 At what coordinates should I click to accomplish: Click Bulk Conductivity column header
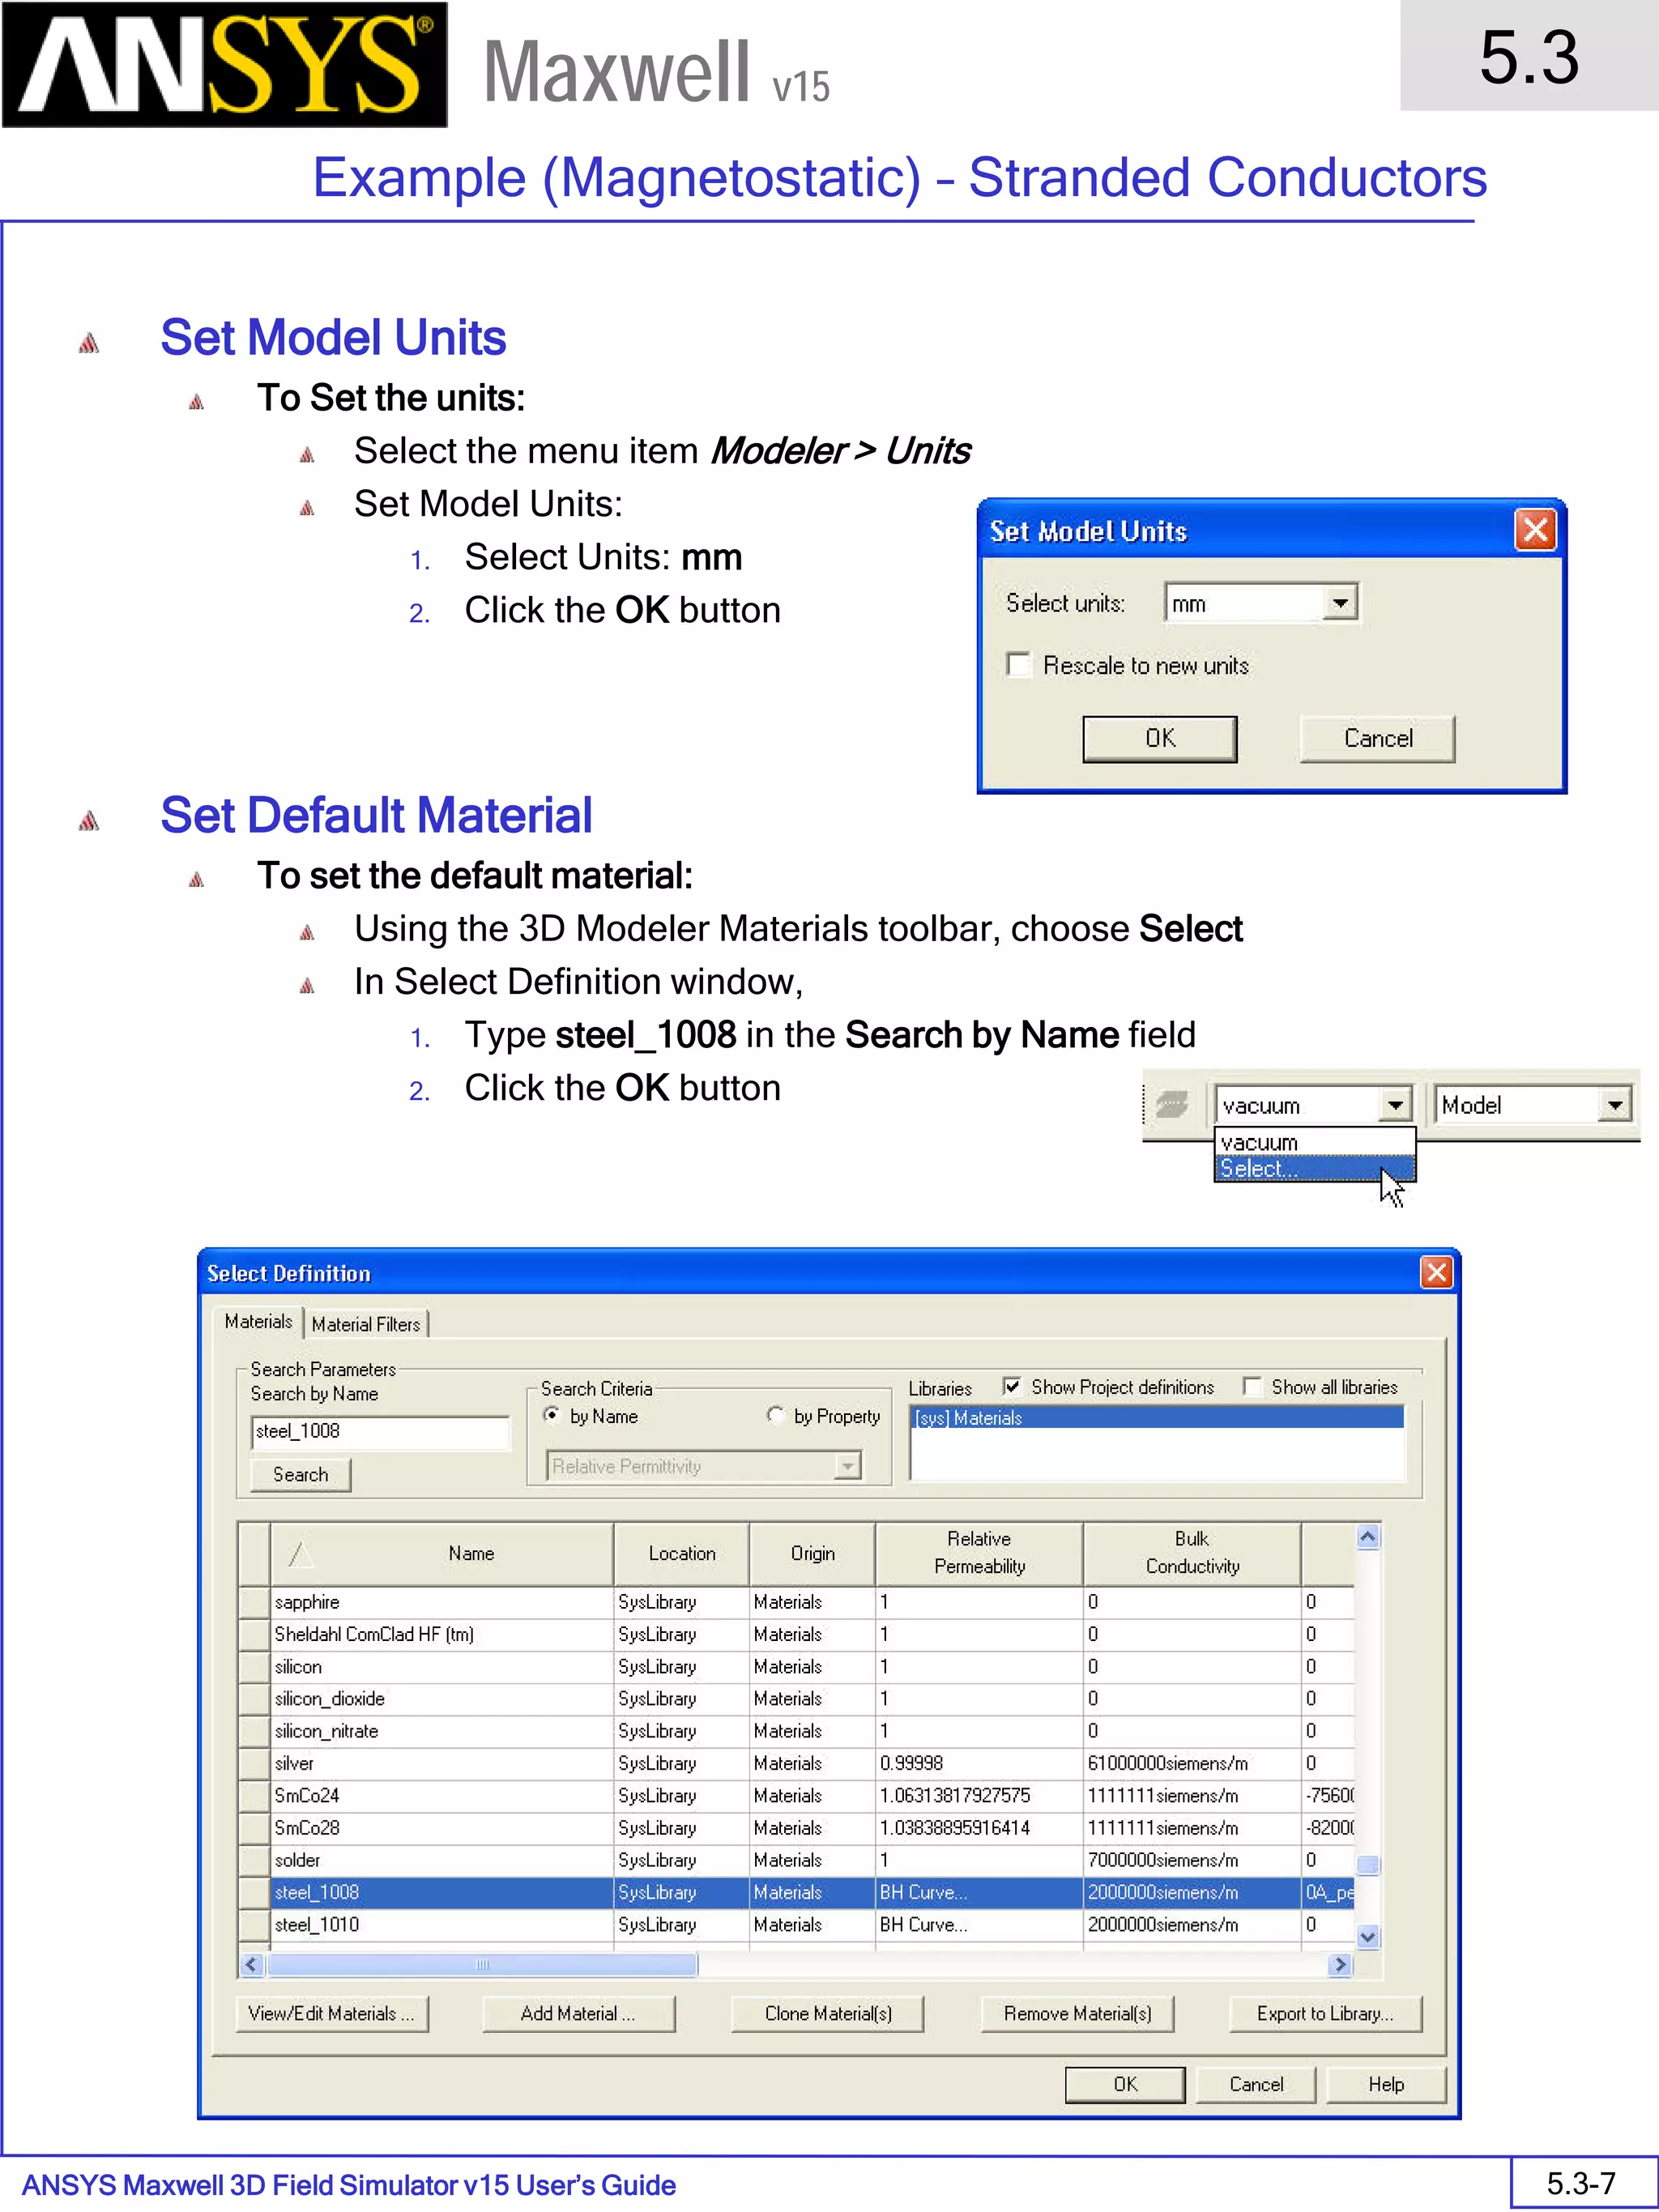(1192, 1553)
